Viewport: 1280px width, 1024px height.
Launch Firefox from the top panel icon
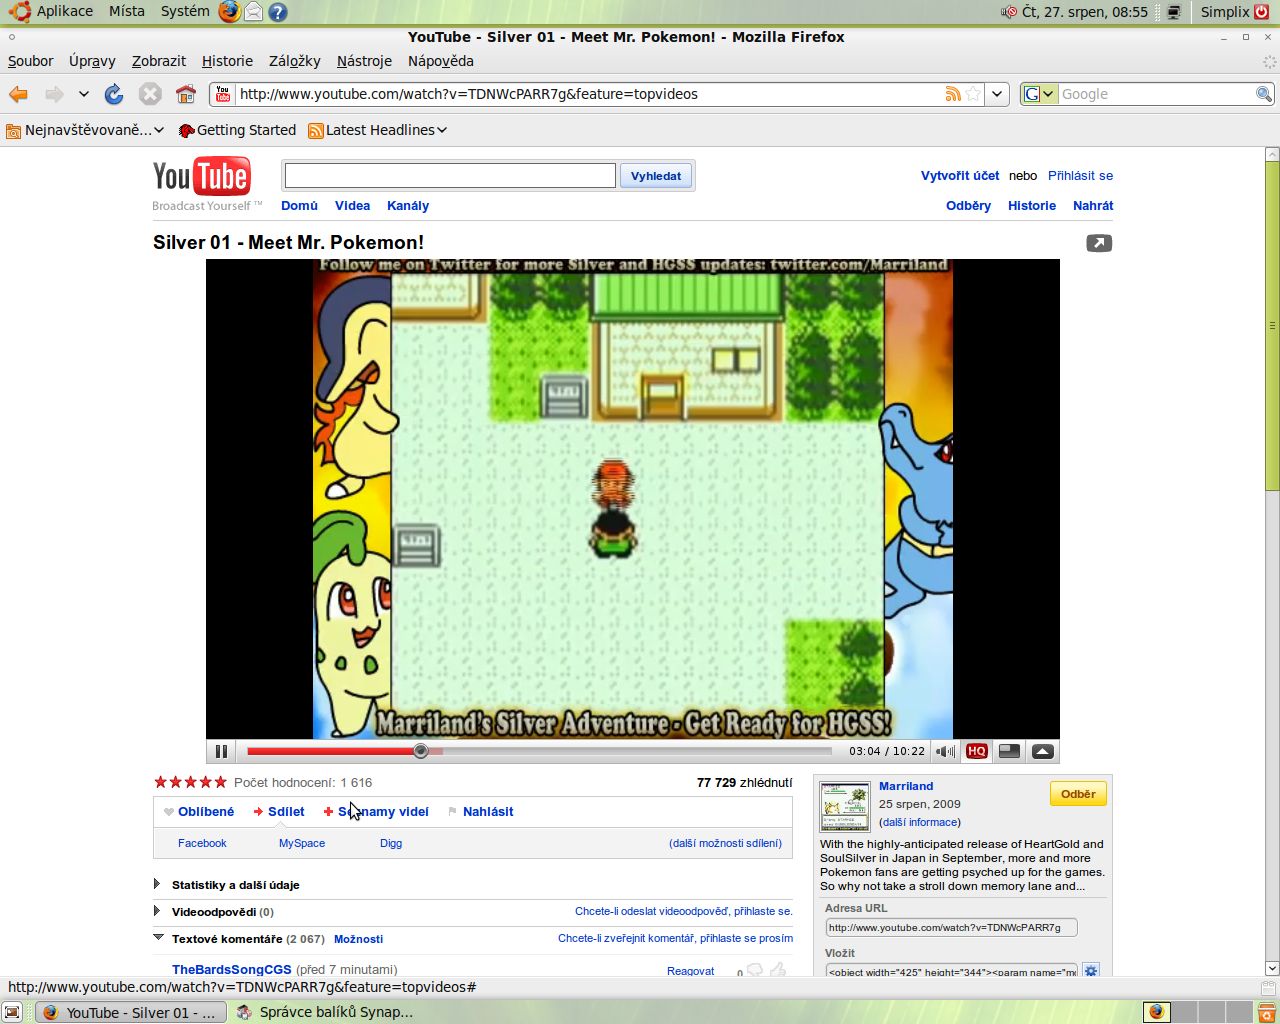229,12
